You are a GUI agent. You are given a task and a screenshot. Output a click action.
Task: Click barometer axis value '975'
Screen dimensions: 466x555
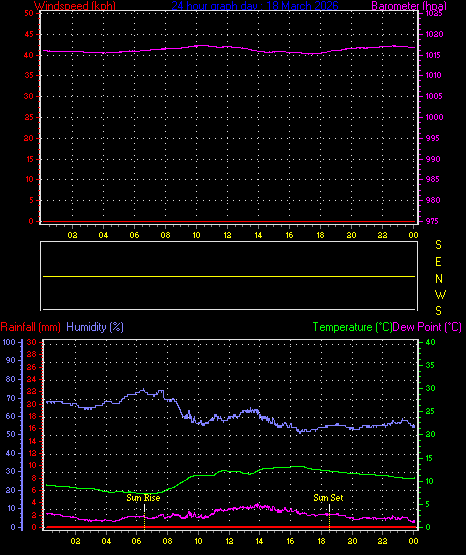pyautogui.click(x=432, y=221)
